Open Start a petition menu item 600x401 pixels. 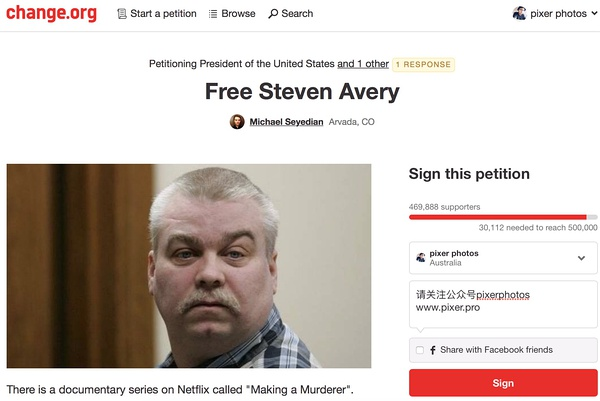coord(157,14)
